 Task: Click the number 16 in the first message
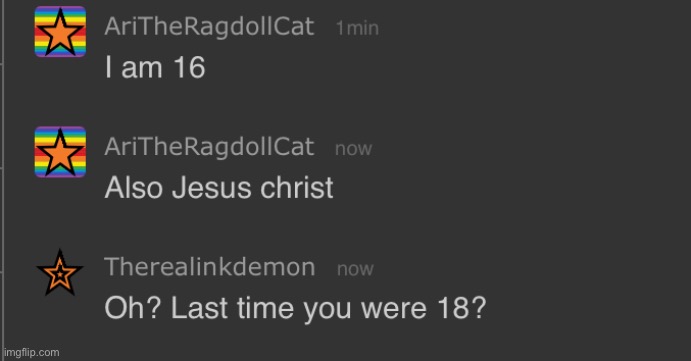(189, 67)
